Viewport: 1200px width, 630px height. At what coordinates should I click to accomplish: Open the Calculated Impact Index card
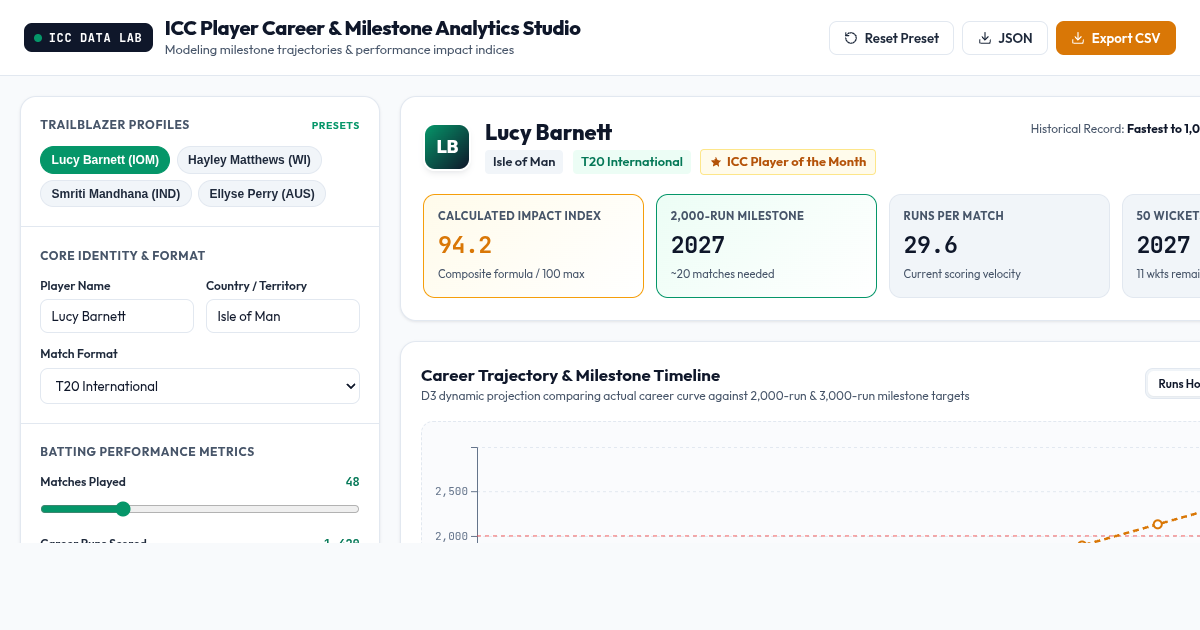coord(533,246)
